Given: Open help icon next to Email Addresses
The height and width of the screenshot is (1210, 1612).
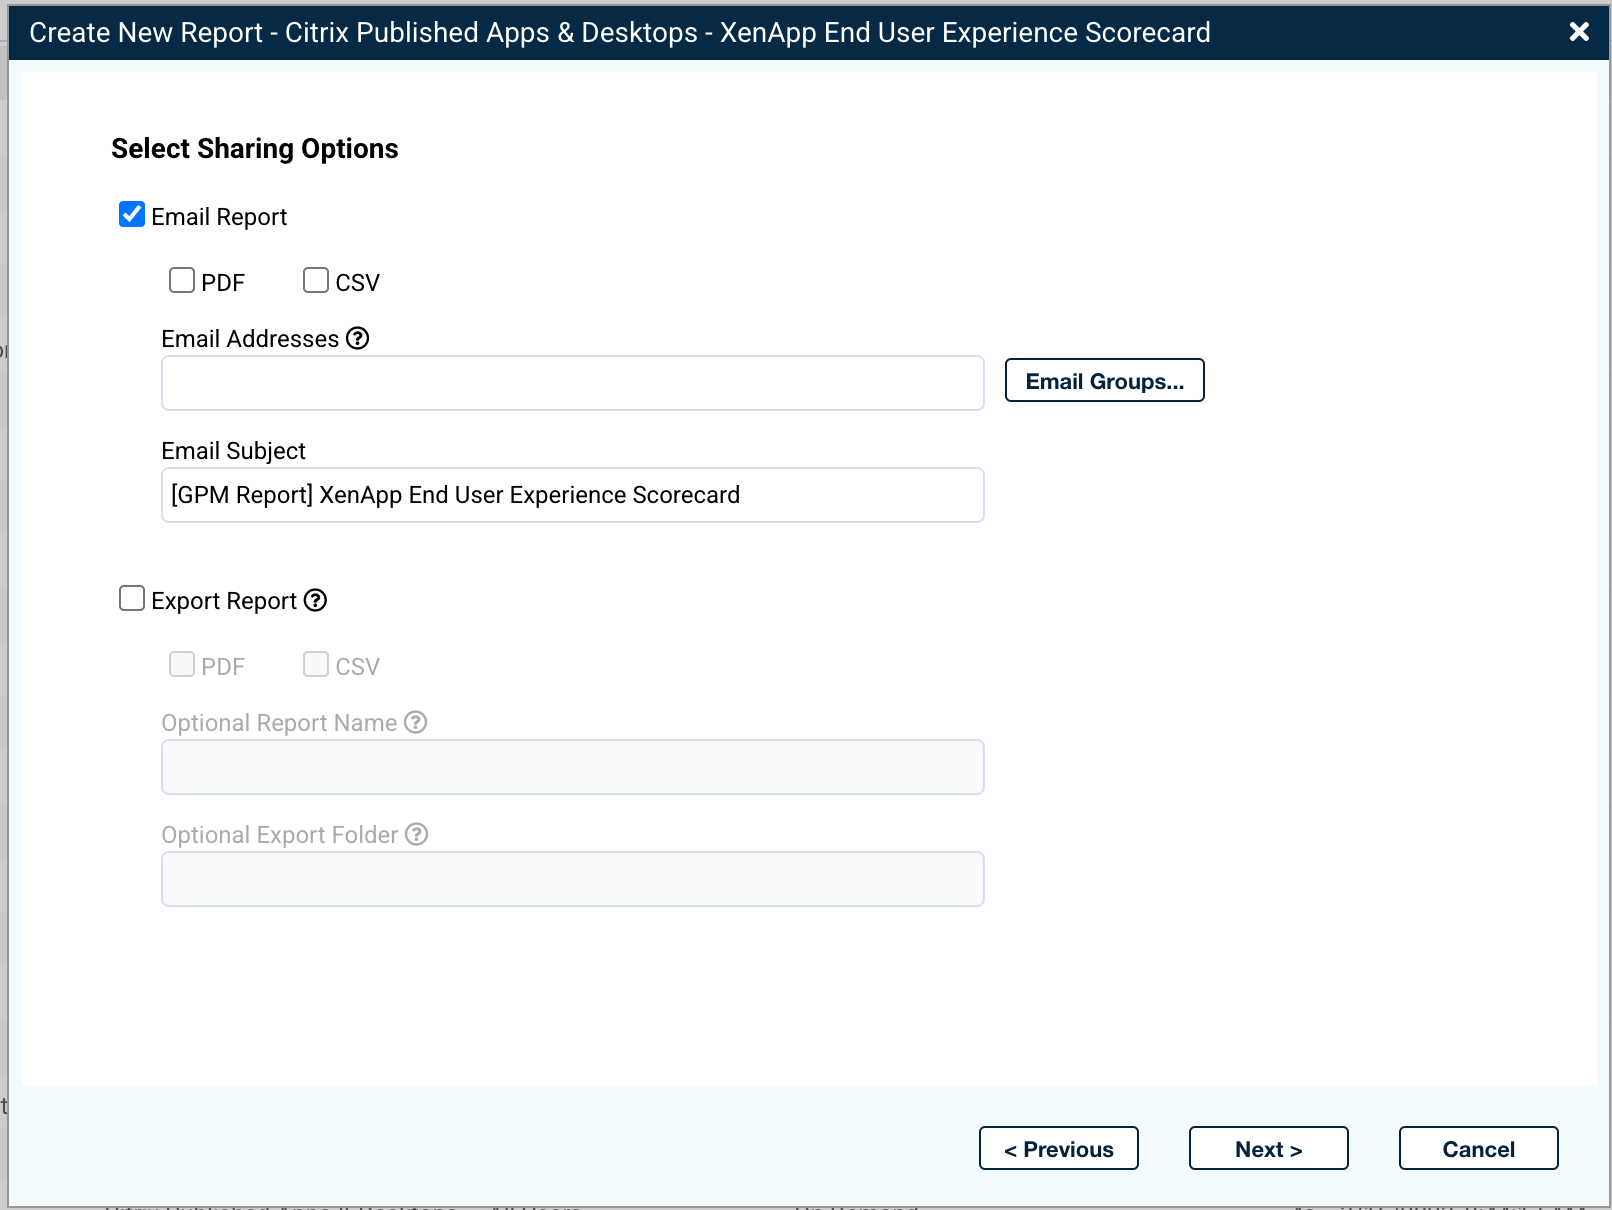Looking at the screenshot, I should [x=358, y=338].
